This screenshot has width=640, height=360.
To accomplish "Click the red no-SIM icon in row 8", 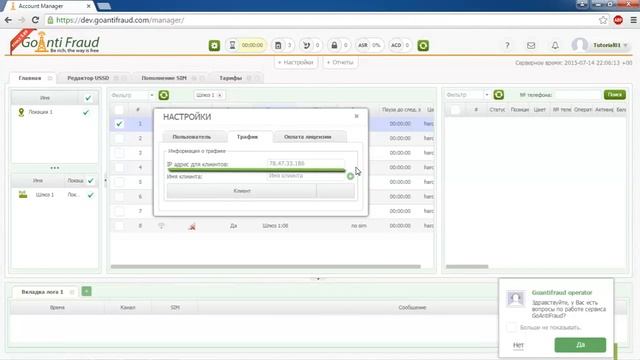I will click(192, 226).
